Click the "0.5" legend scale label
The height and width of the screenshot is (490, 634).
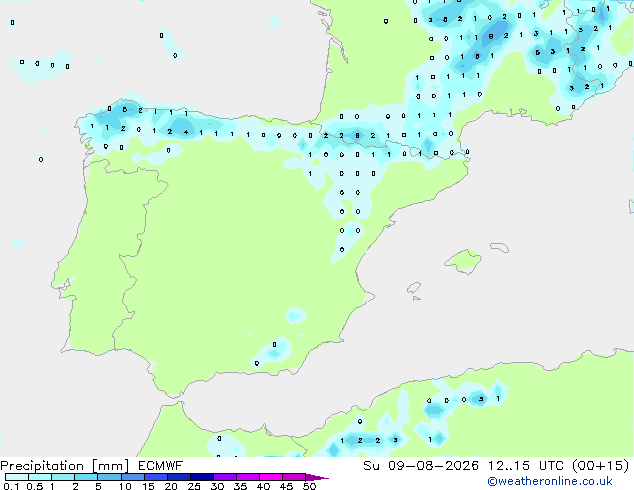[x=35, y=486]
